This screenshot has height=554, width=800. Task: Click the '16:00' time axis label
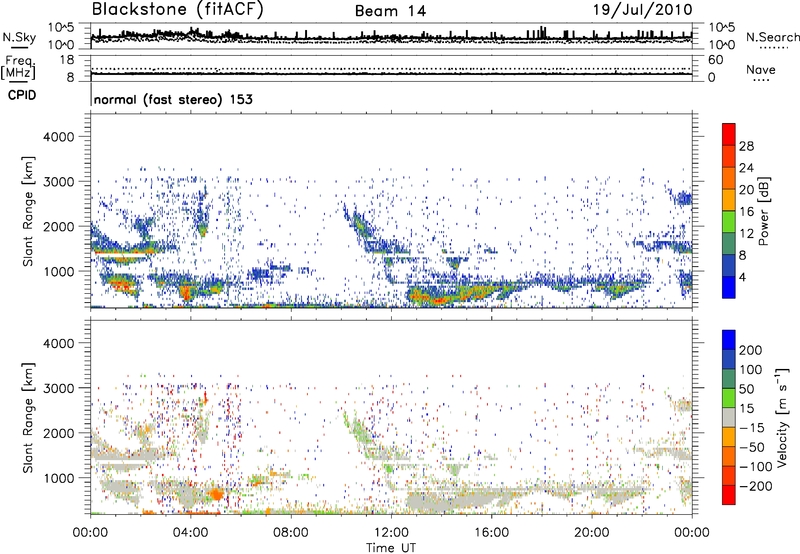coord(491,533)
